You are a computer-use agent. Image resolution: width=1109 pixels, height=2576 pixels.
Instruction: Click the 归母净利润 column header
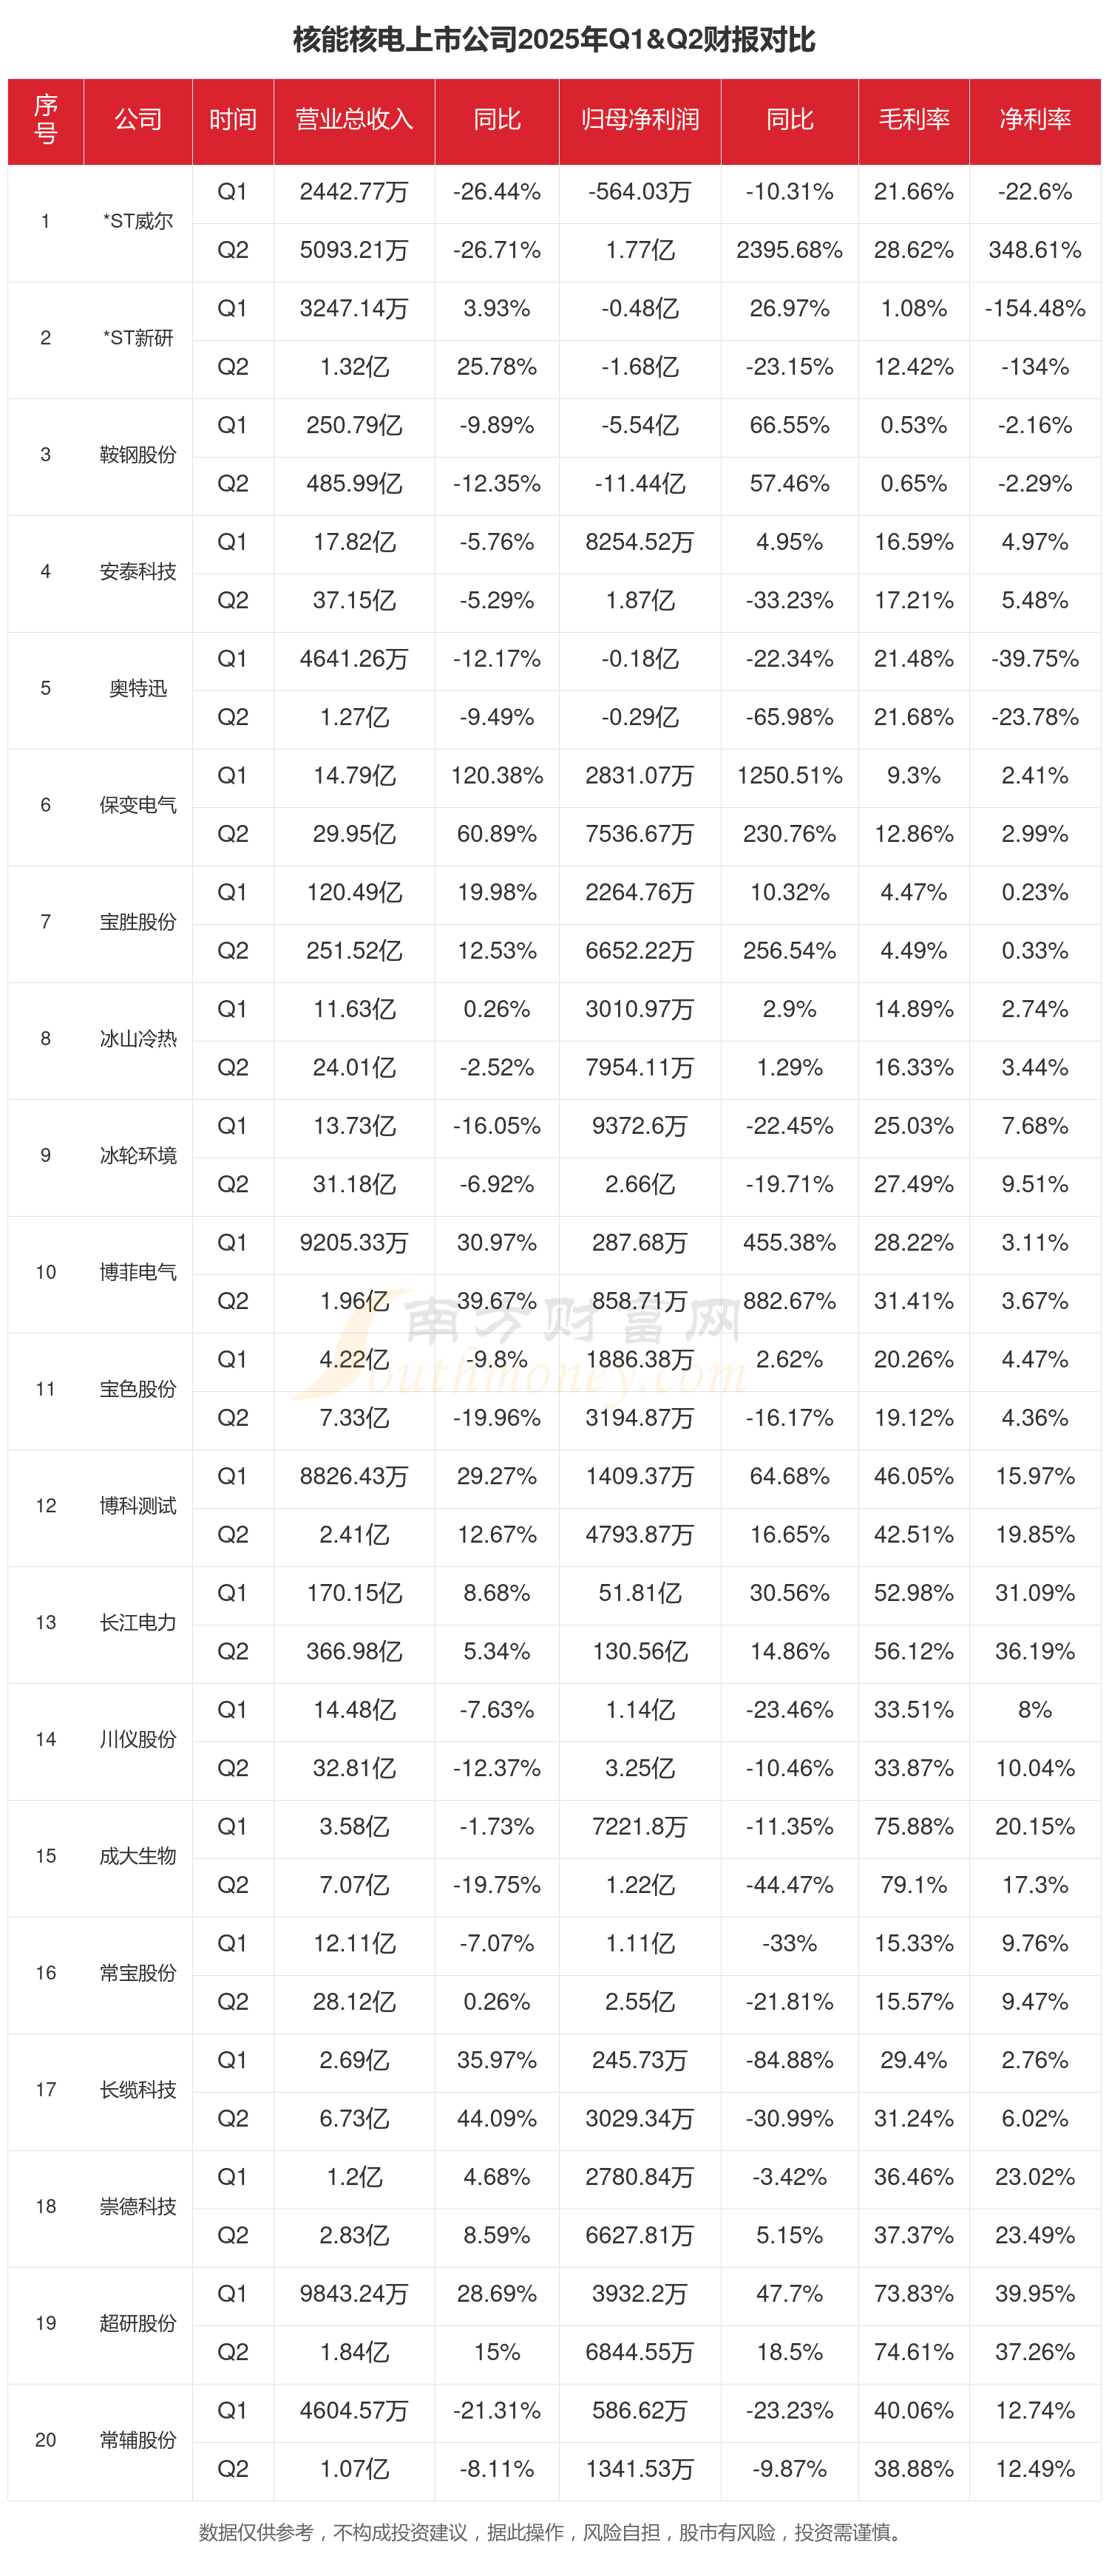[x=640, y=120]
